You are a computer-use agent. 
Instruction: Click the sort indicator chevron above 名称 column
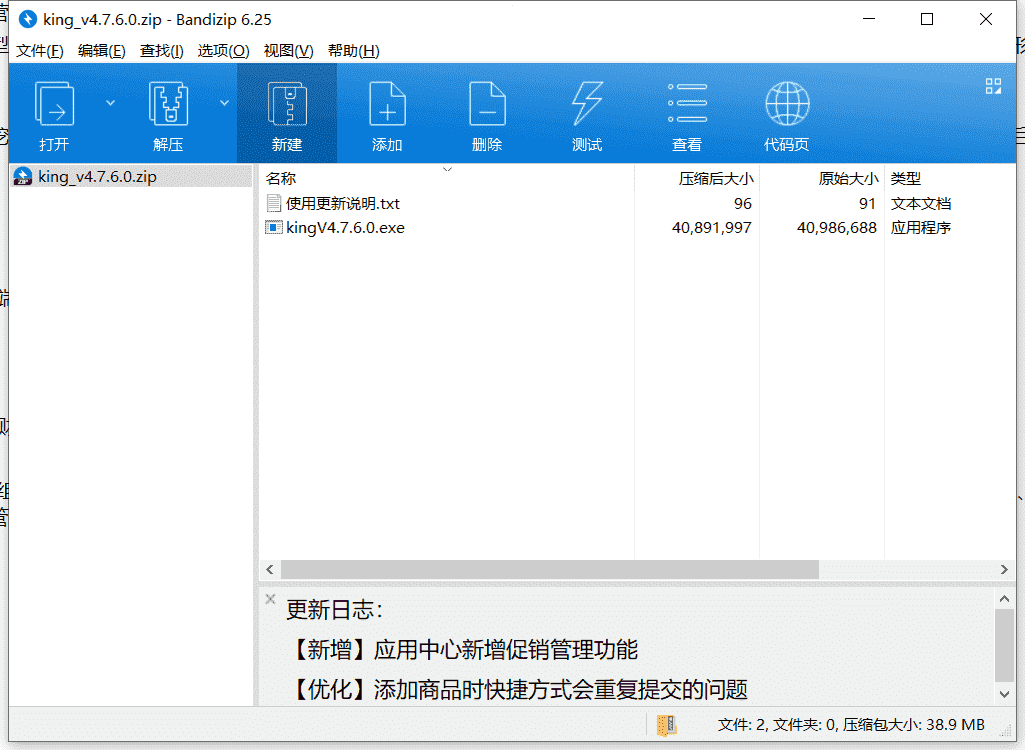[x=447, y=169]
